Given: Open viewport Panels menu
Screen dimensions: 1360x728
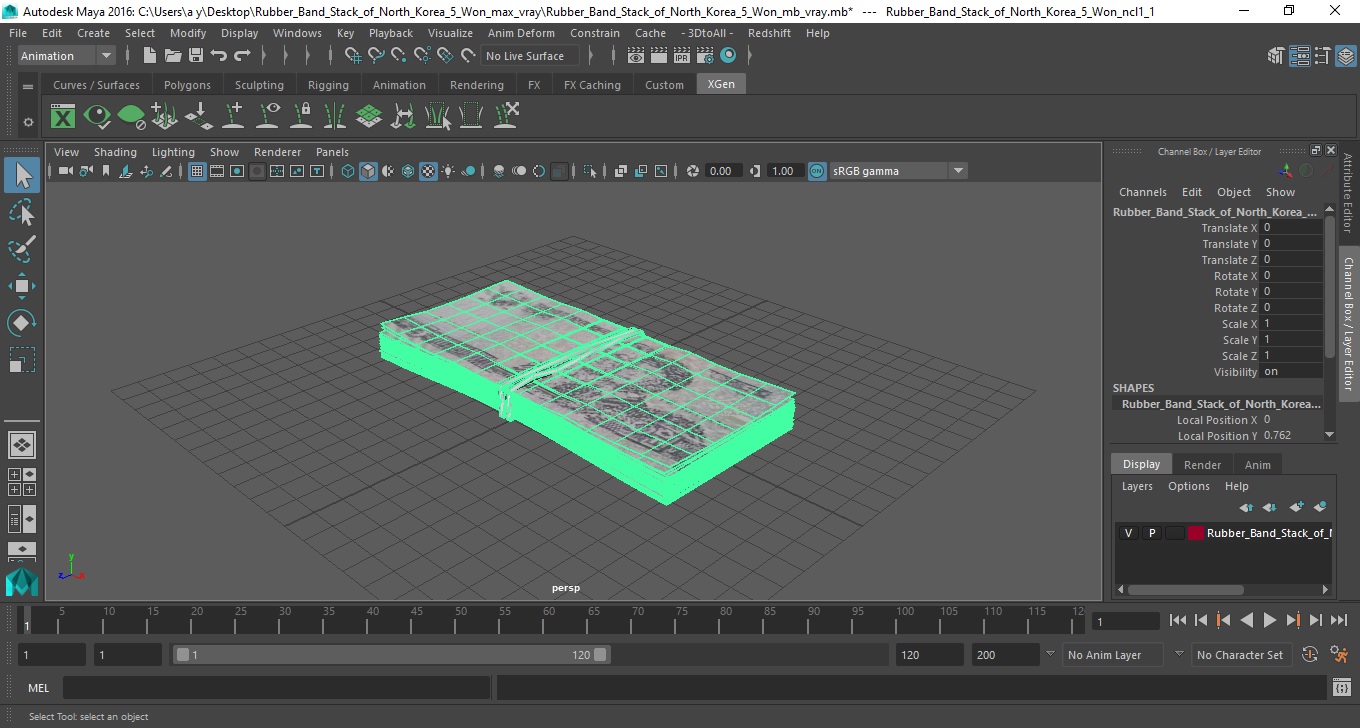Looking at the screenshot, I should [332, 152].
